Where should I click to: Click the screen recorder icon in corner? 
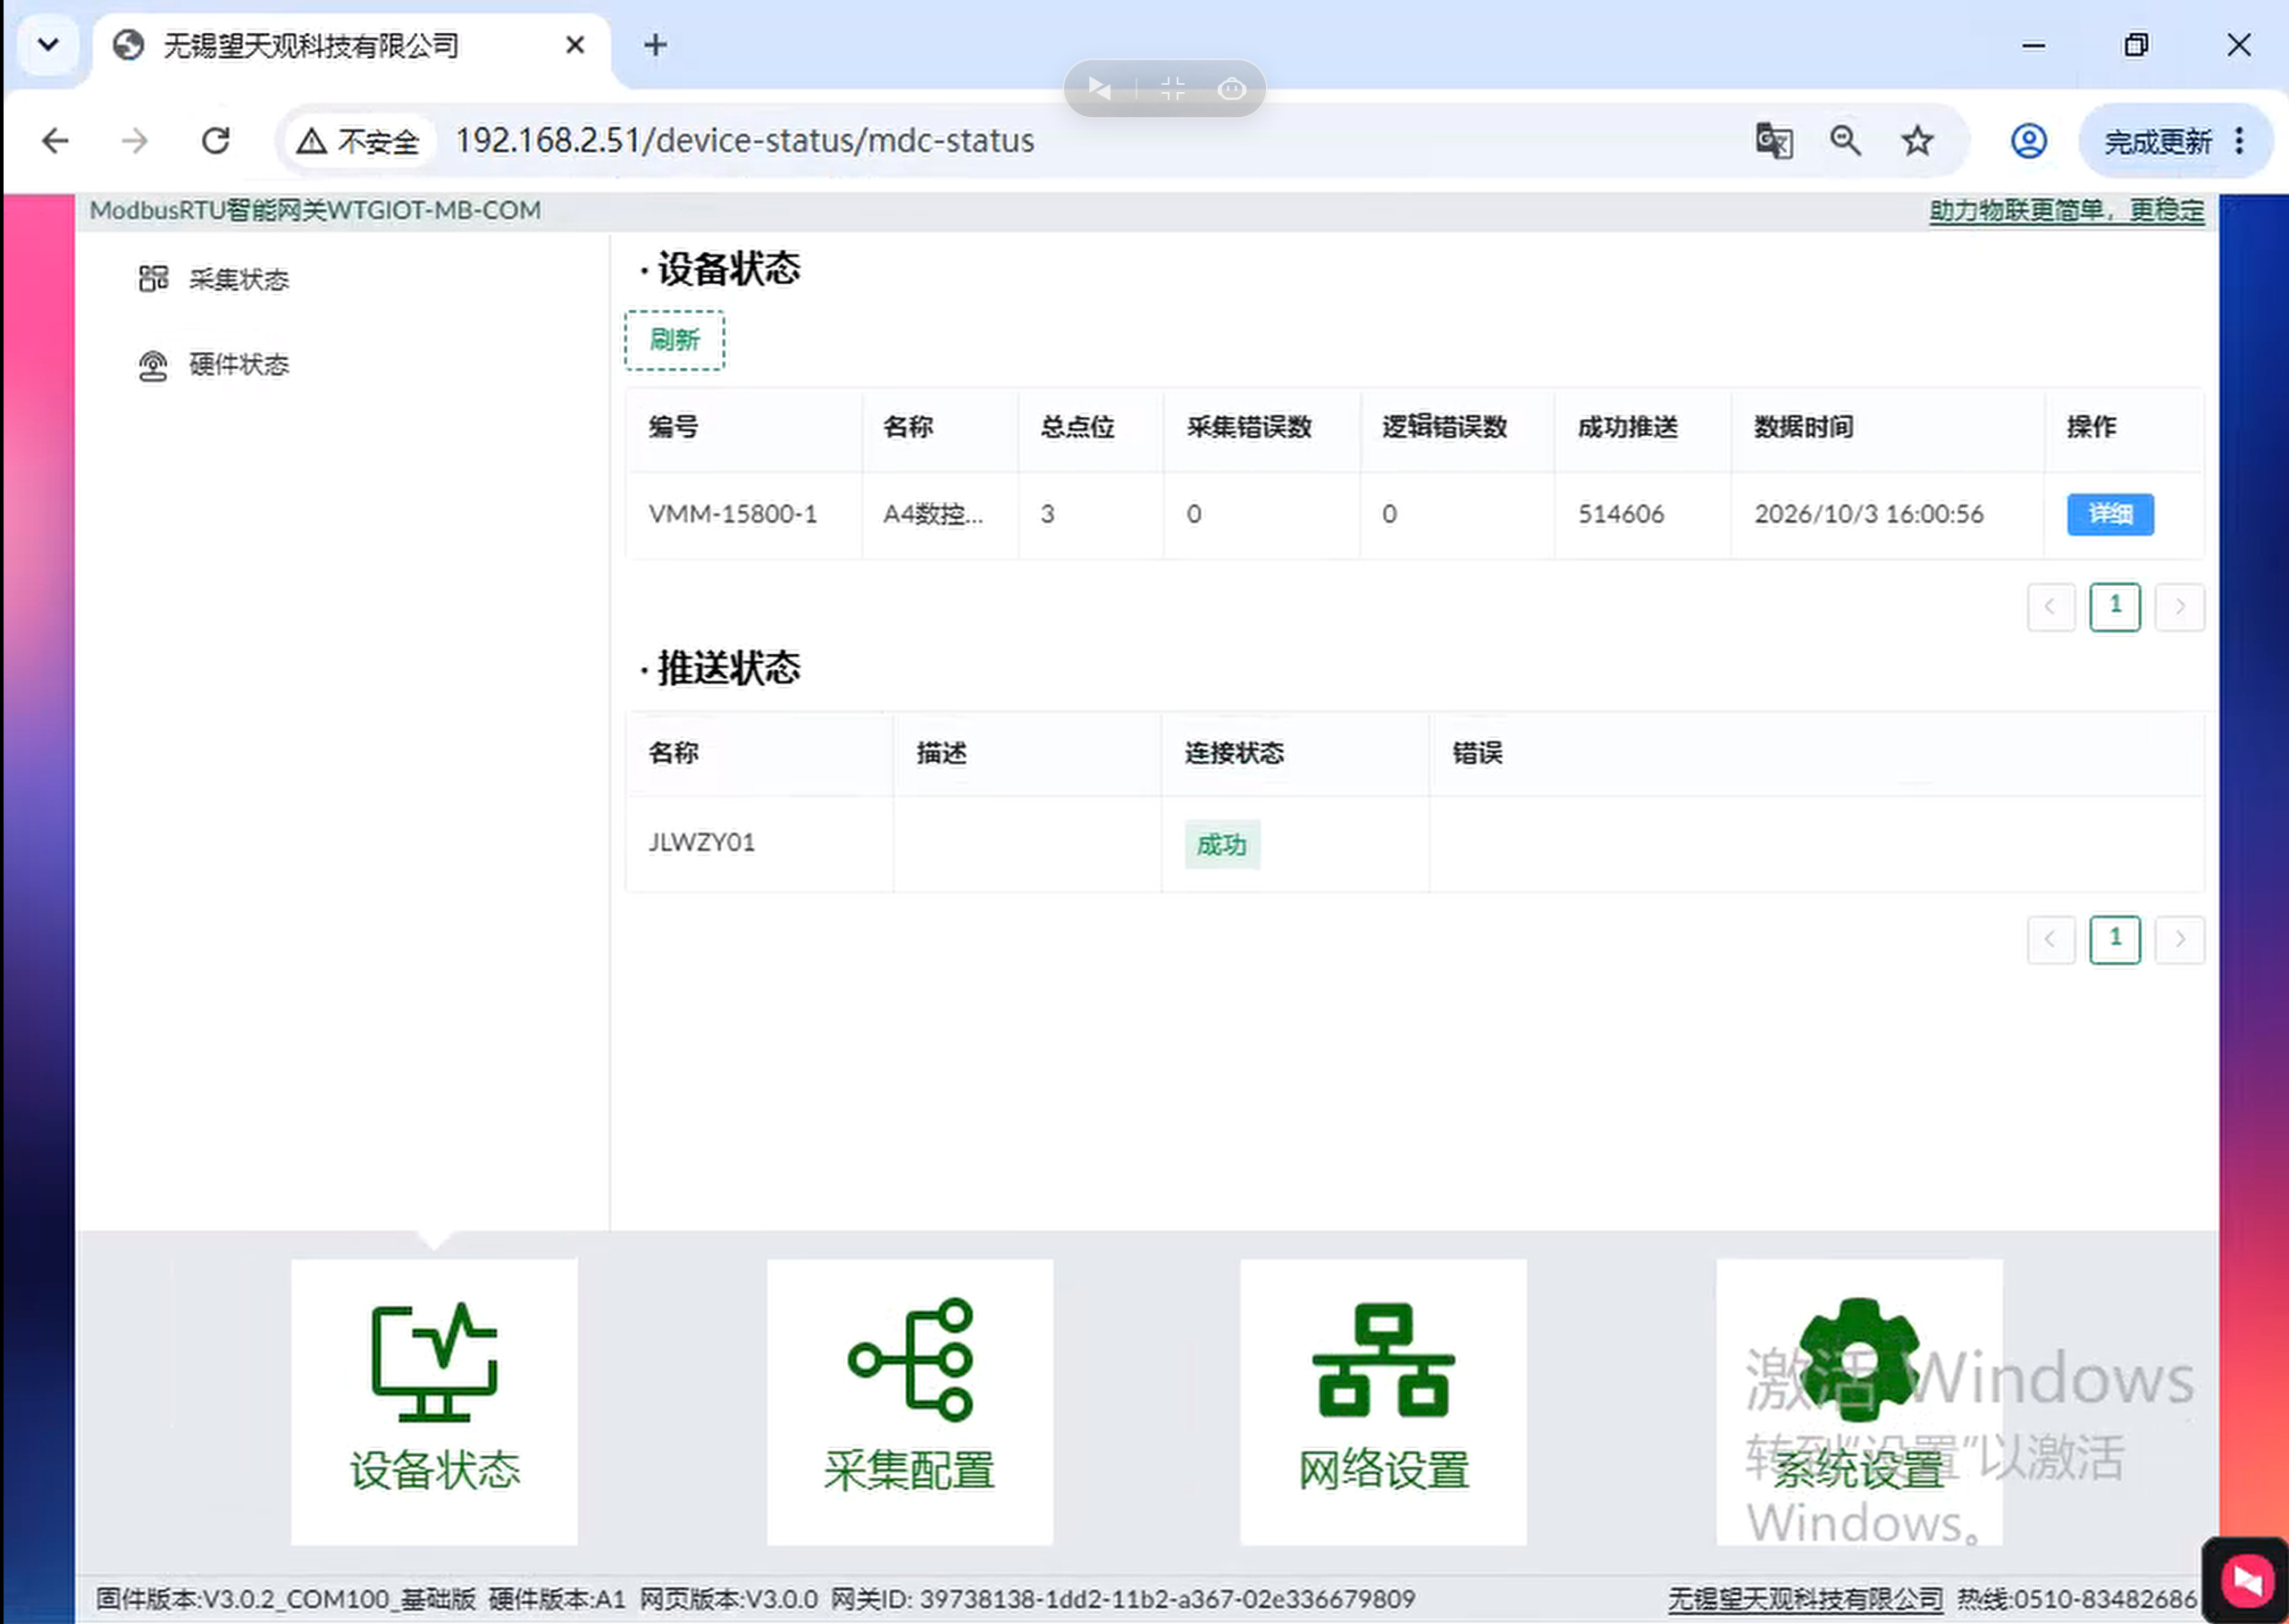point(2245,1581)
